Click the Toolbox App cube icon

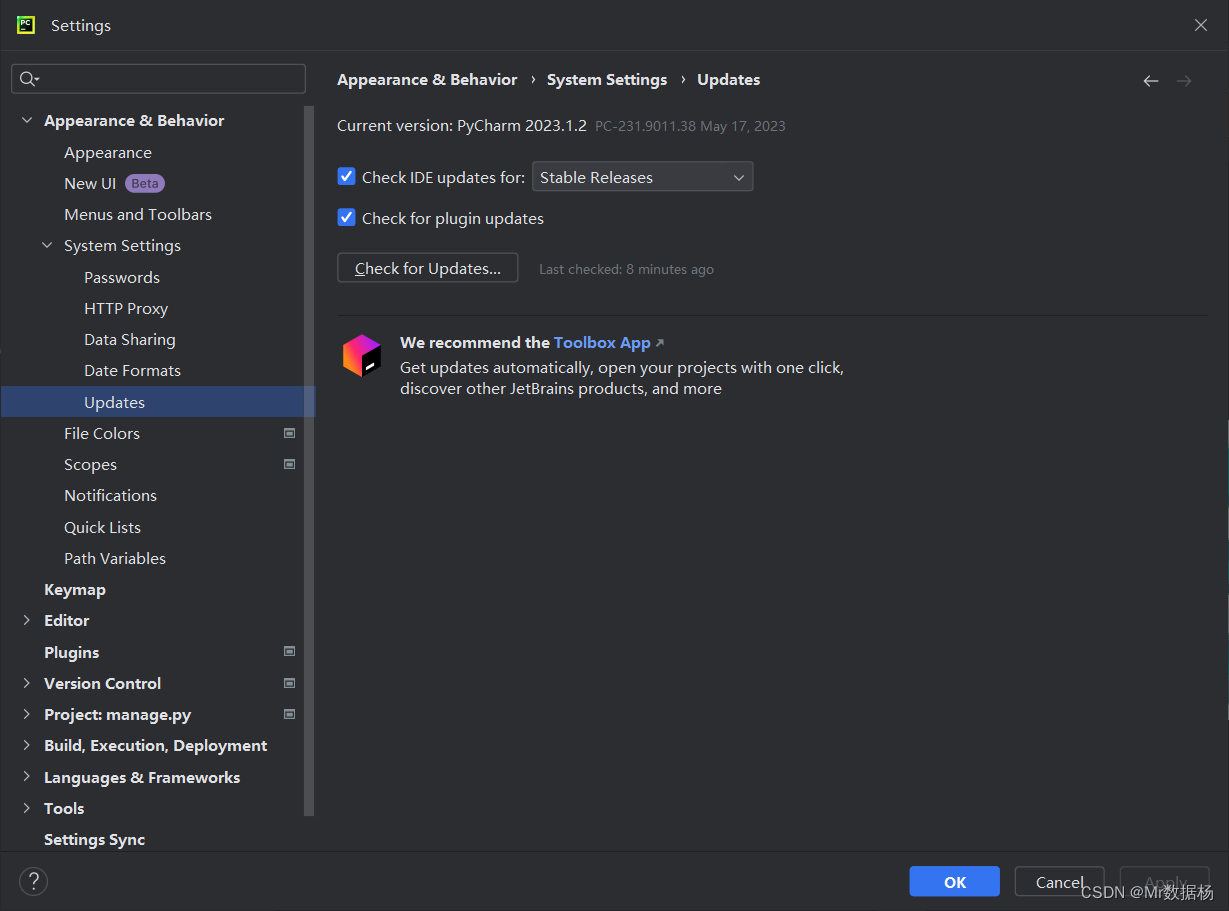[362, 355]
